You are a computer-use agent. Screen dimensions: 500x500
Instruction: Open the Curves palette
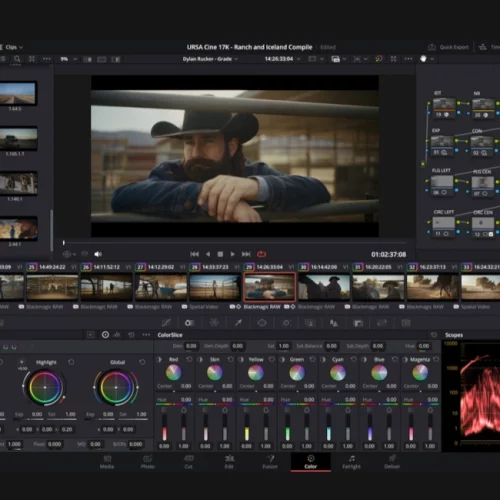pyautogui.click(x=166, y=323)
